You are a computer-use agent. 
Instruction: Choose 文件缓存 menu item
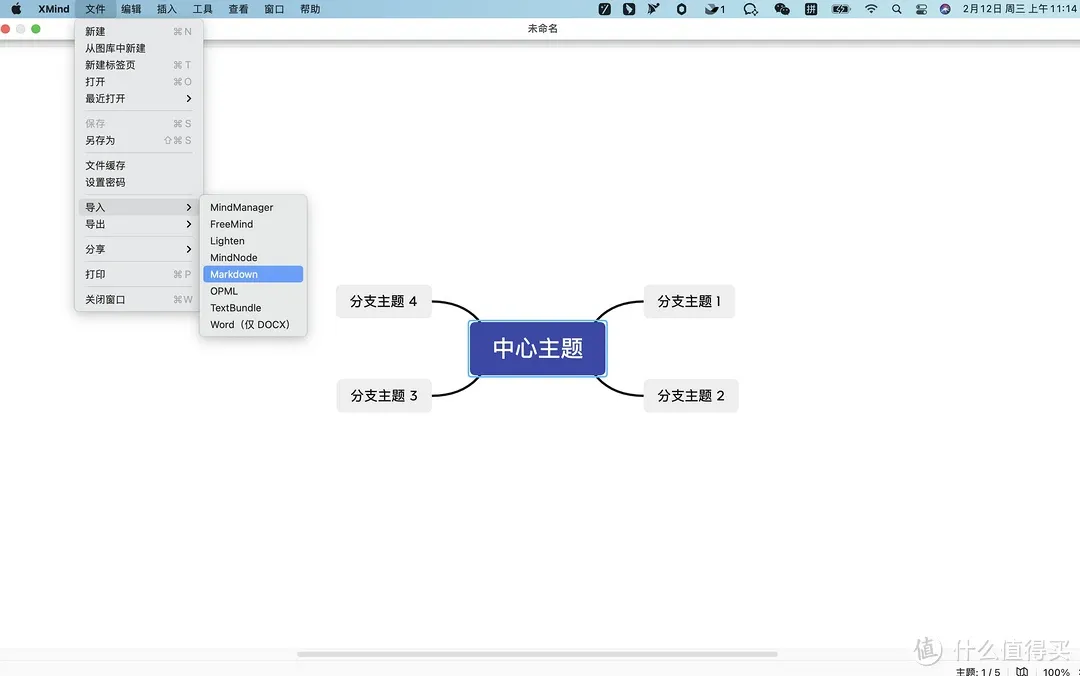[x=138, y=165]
